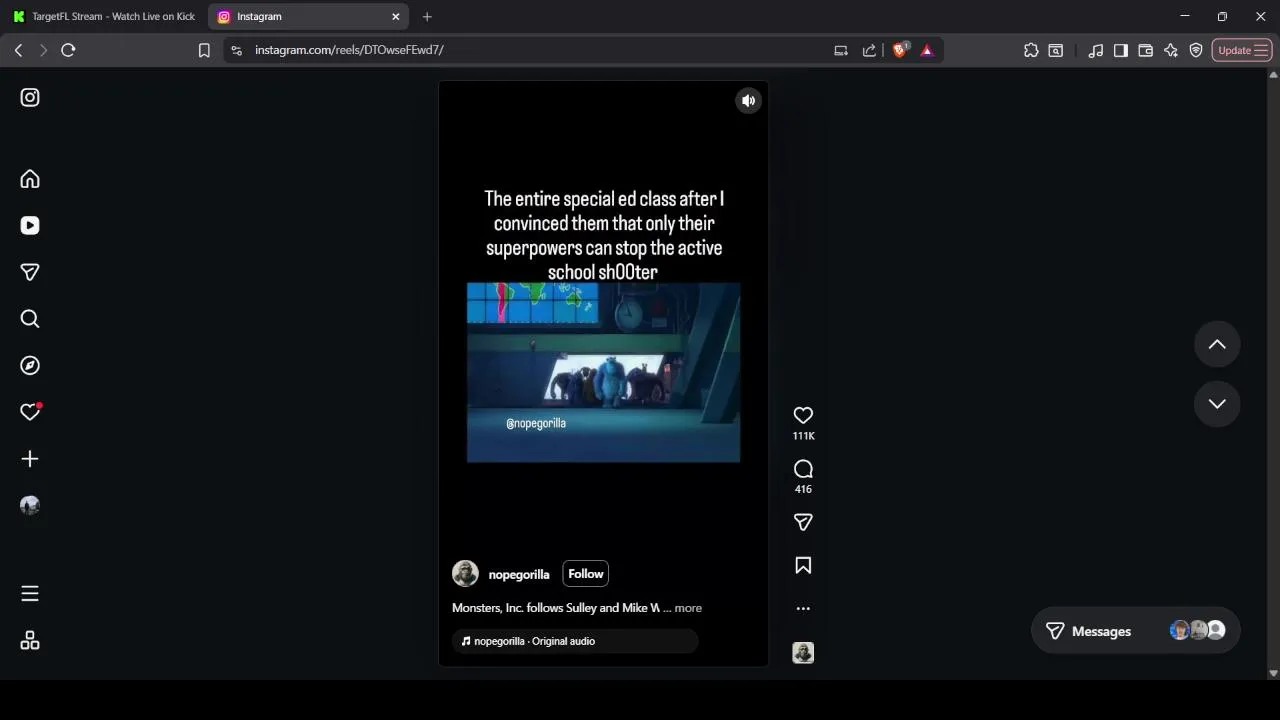
Task: Open Brave VPN shield icon
Action: (1196, 50)
